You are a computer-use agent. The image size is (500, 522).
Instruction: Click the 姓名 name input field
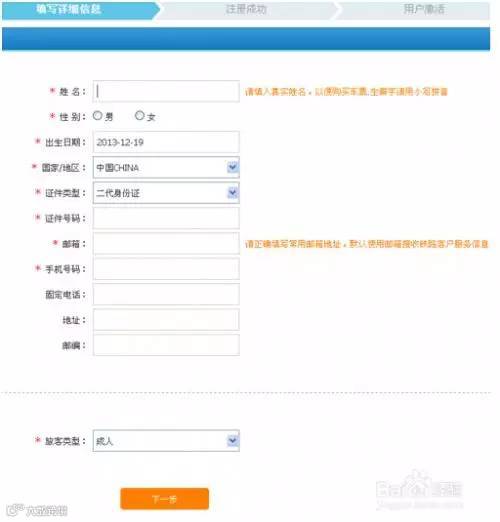[166, 91]
